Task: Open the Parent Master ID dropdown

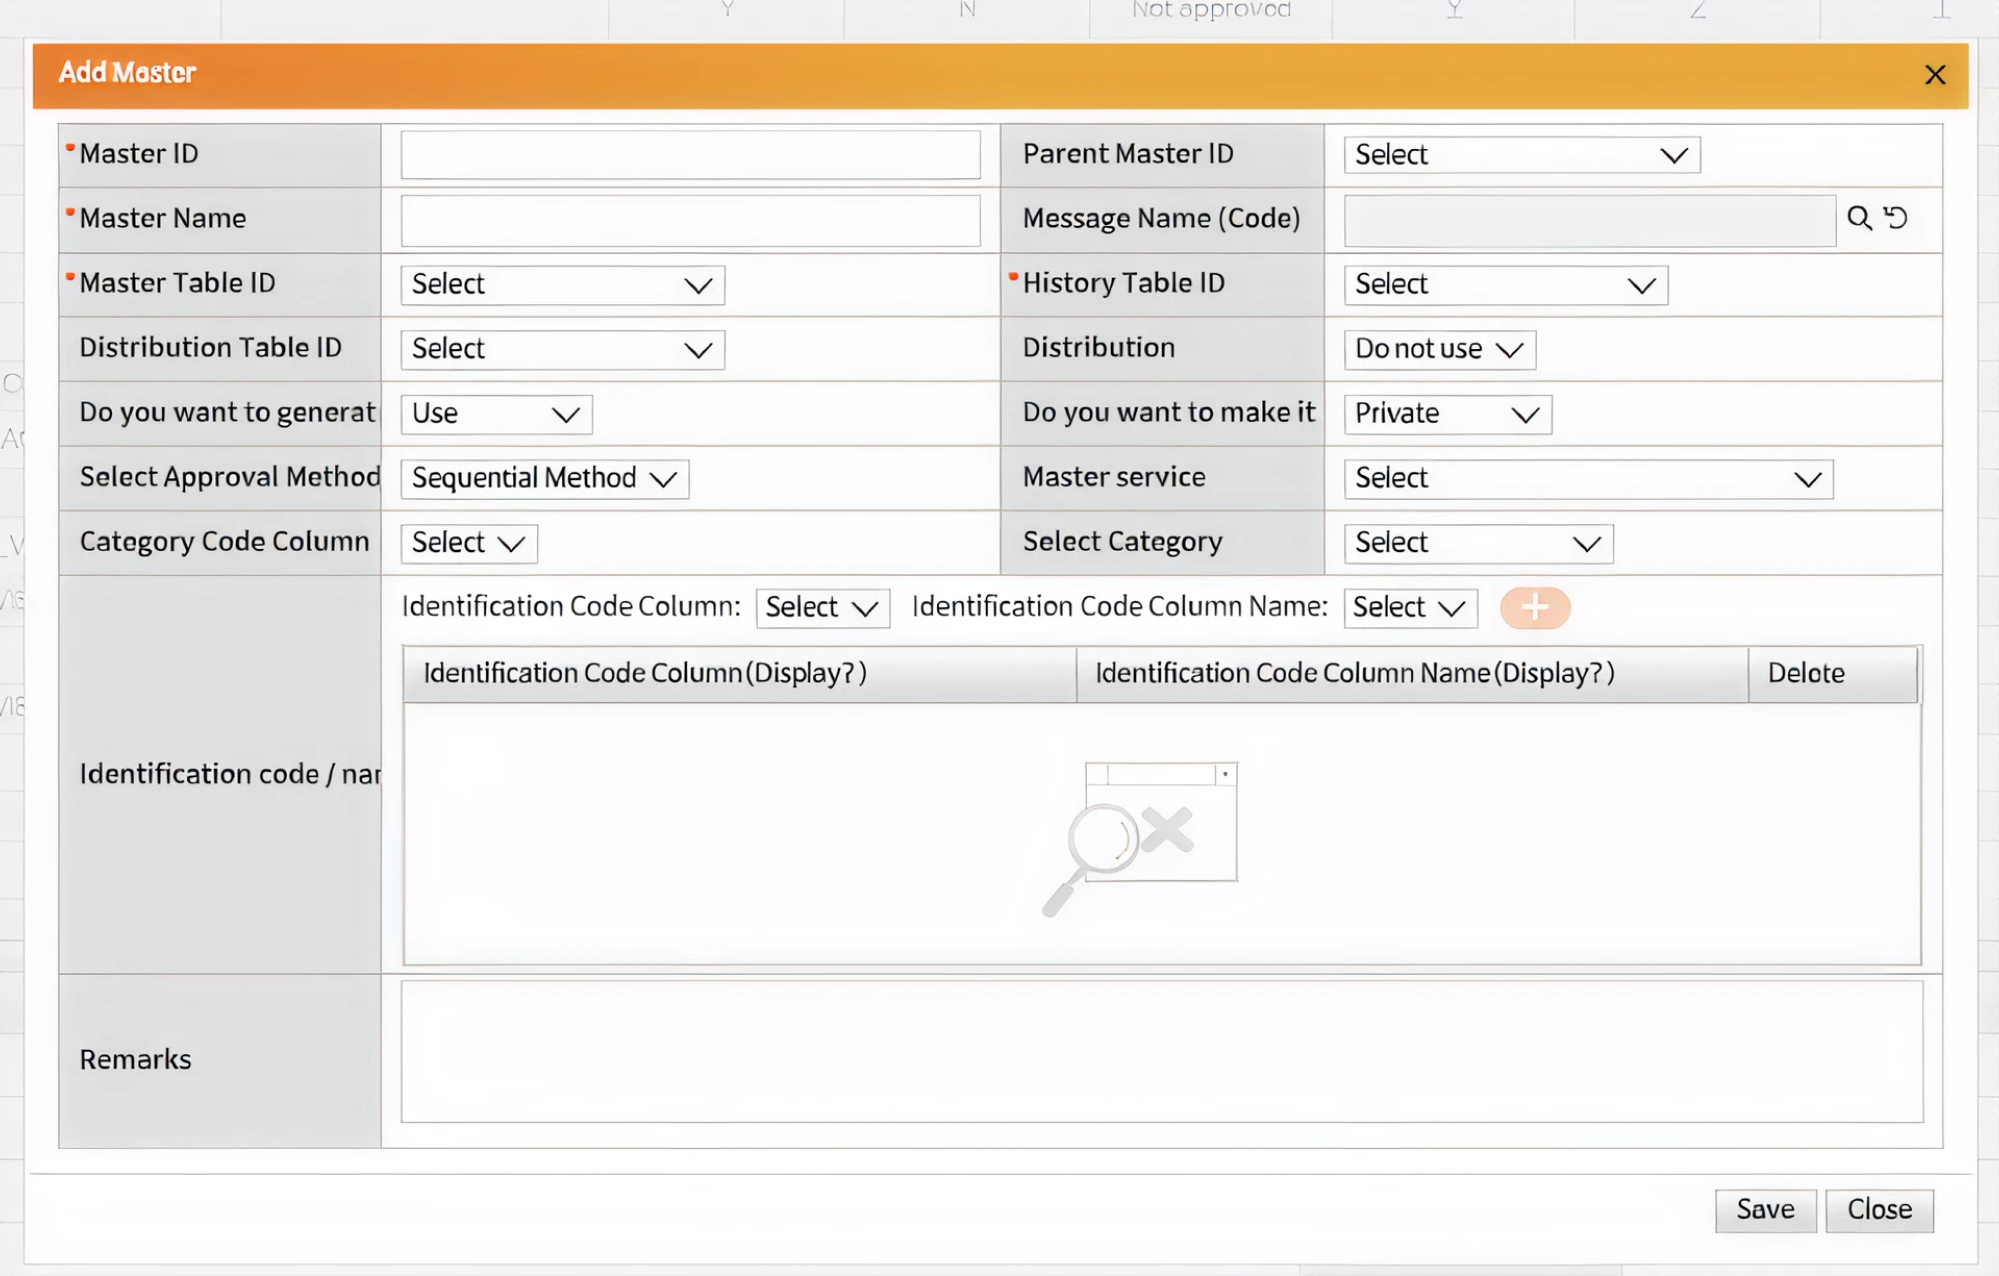Action: pos(1521,155)
